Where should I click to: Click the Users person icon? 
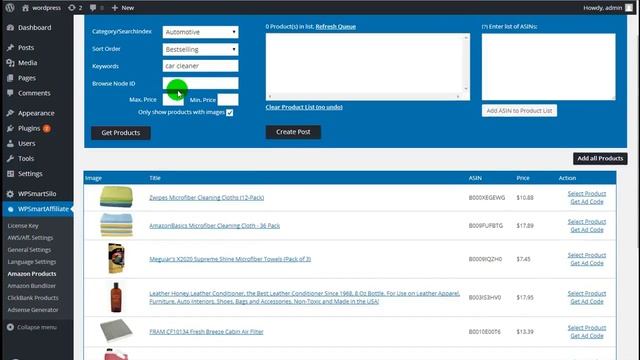click(10, 144)
